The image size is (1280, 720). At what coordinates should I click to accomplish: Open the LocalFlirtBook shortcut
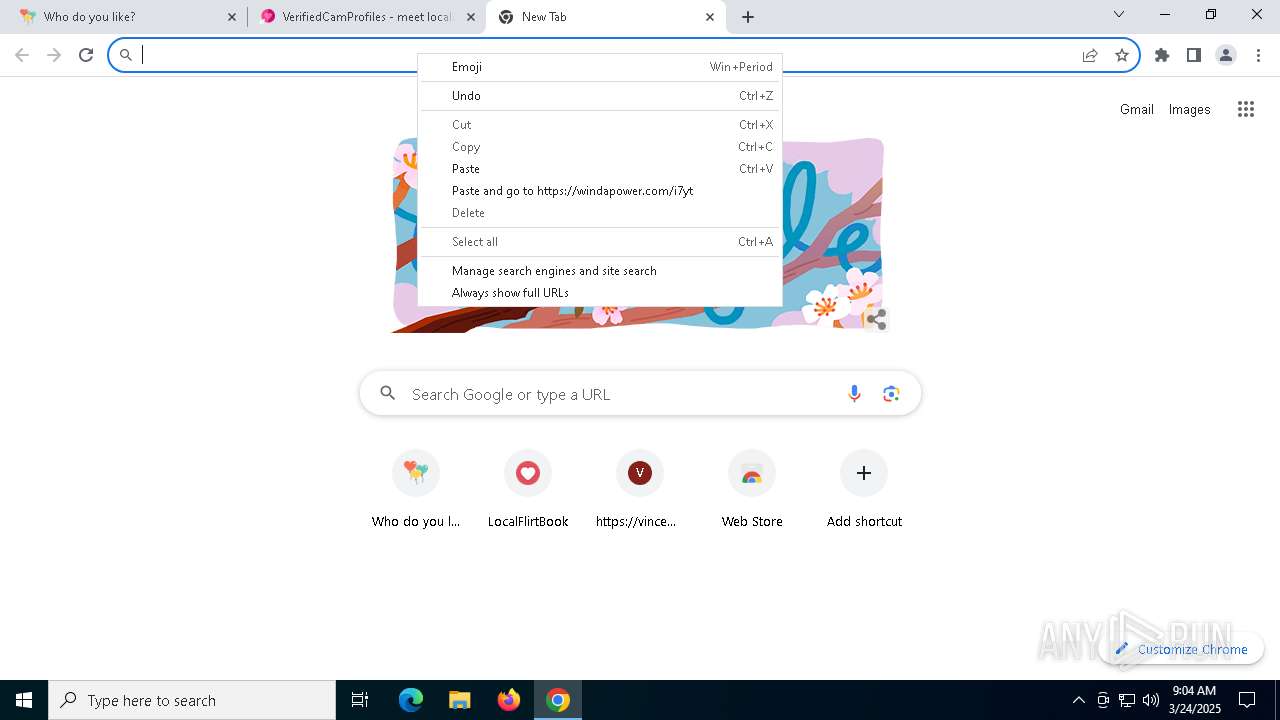(x=528, y=488)
